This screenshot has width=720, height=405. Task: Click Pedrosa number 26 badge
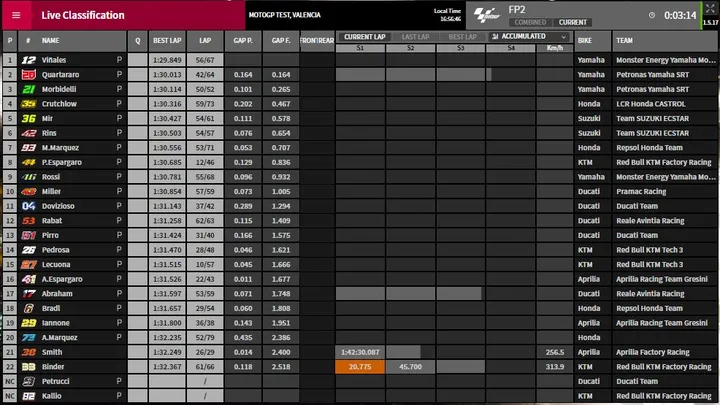click(28, 250)
